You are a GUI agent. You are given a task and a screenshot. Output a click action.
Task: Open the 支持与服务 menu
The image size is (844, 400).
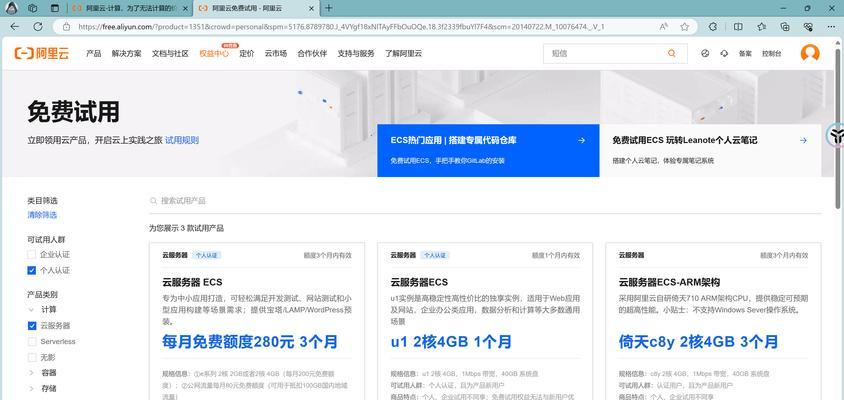[356, 53]
